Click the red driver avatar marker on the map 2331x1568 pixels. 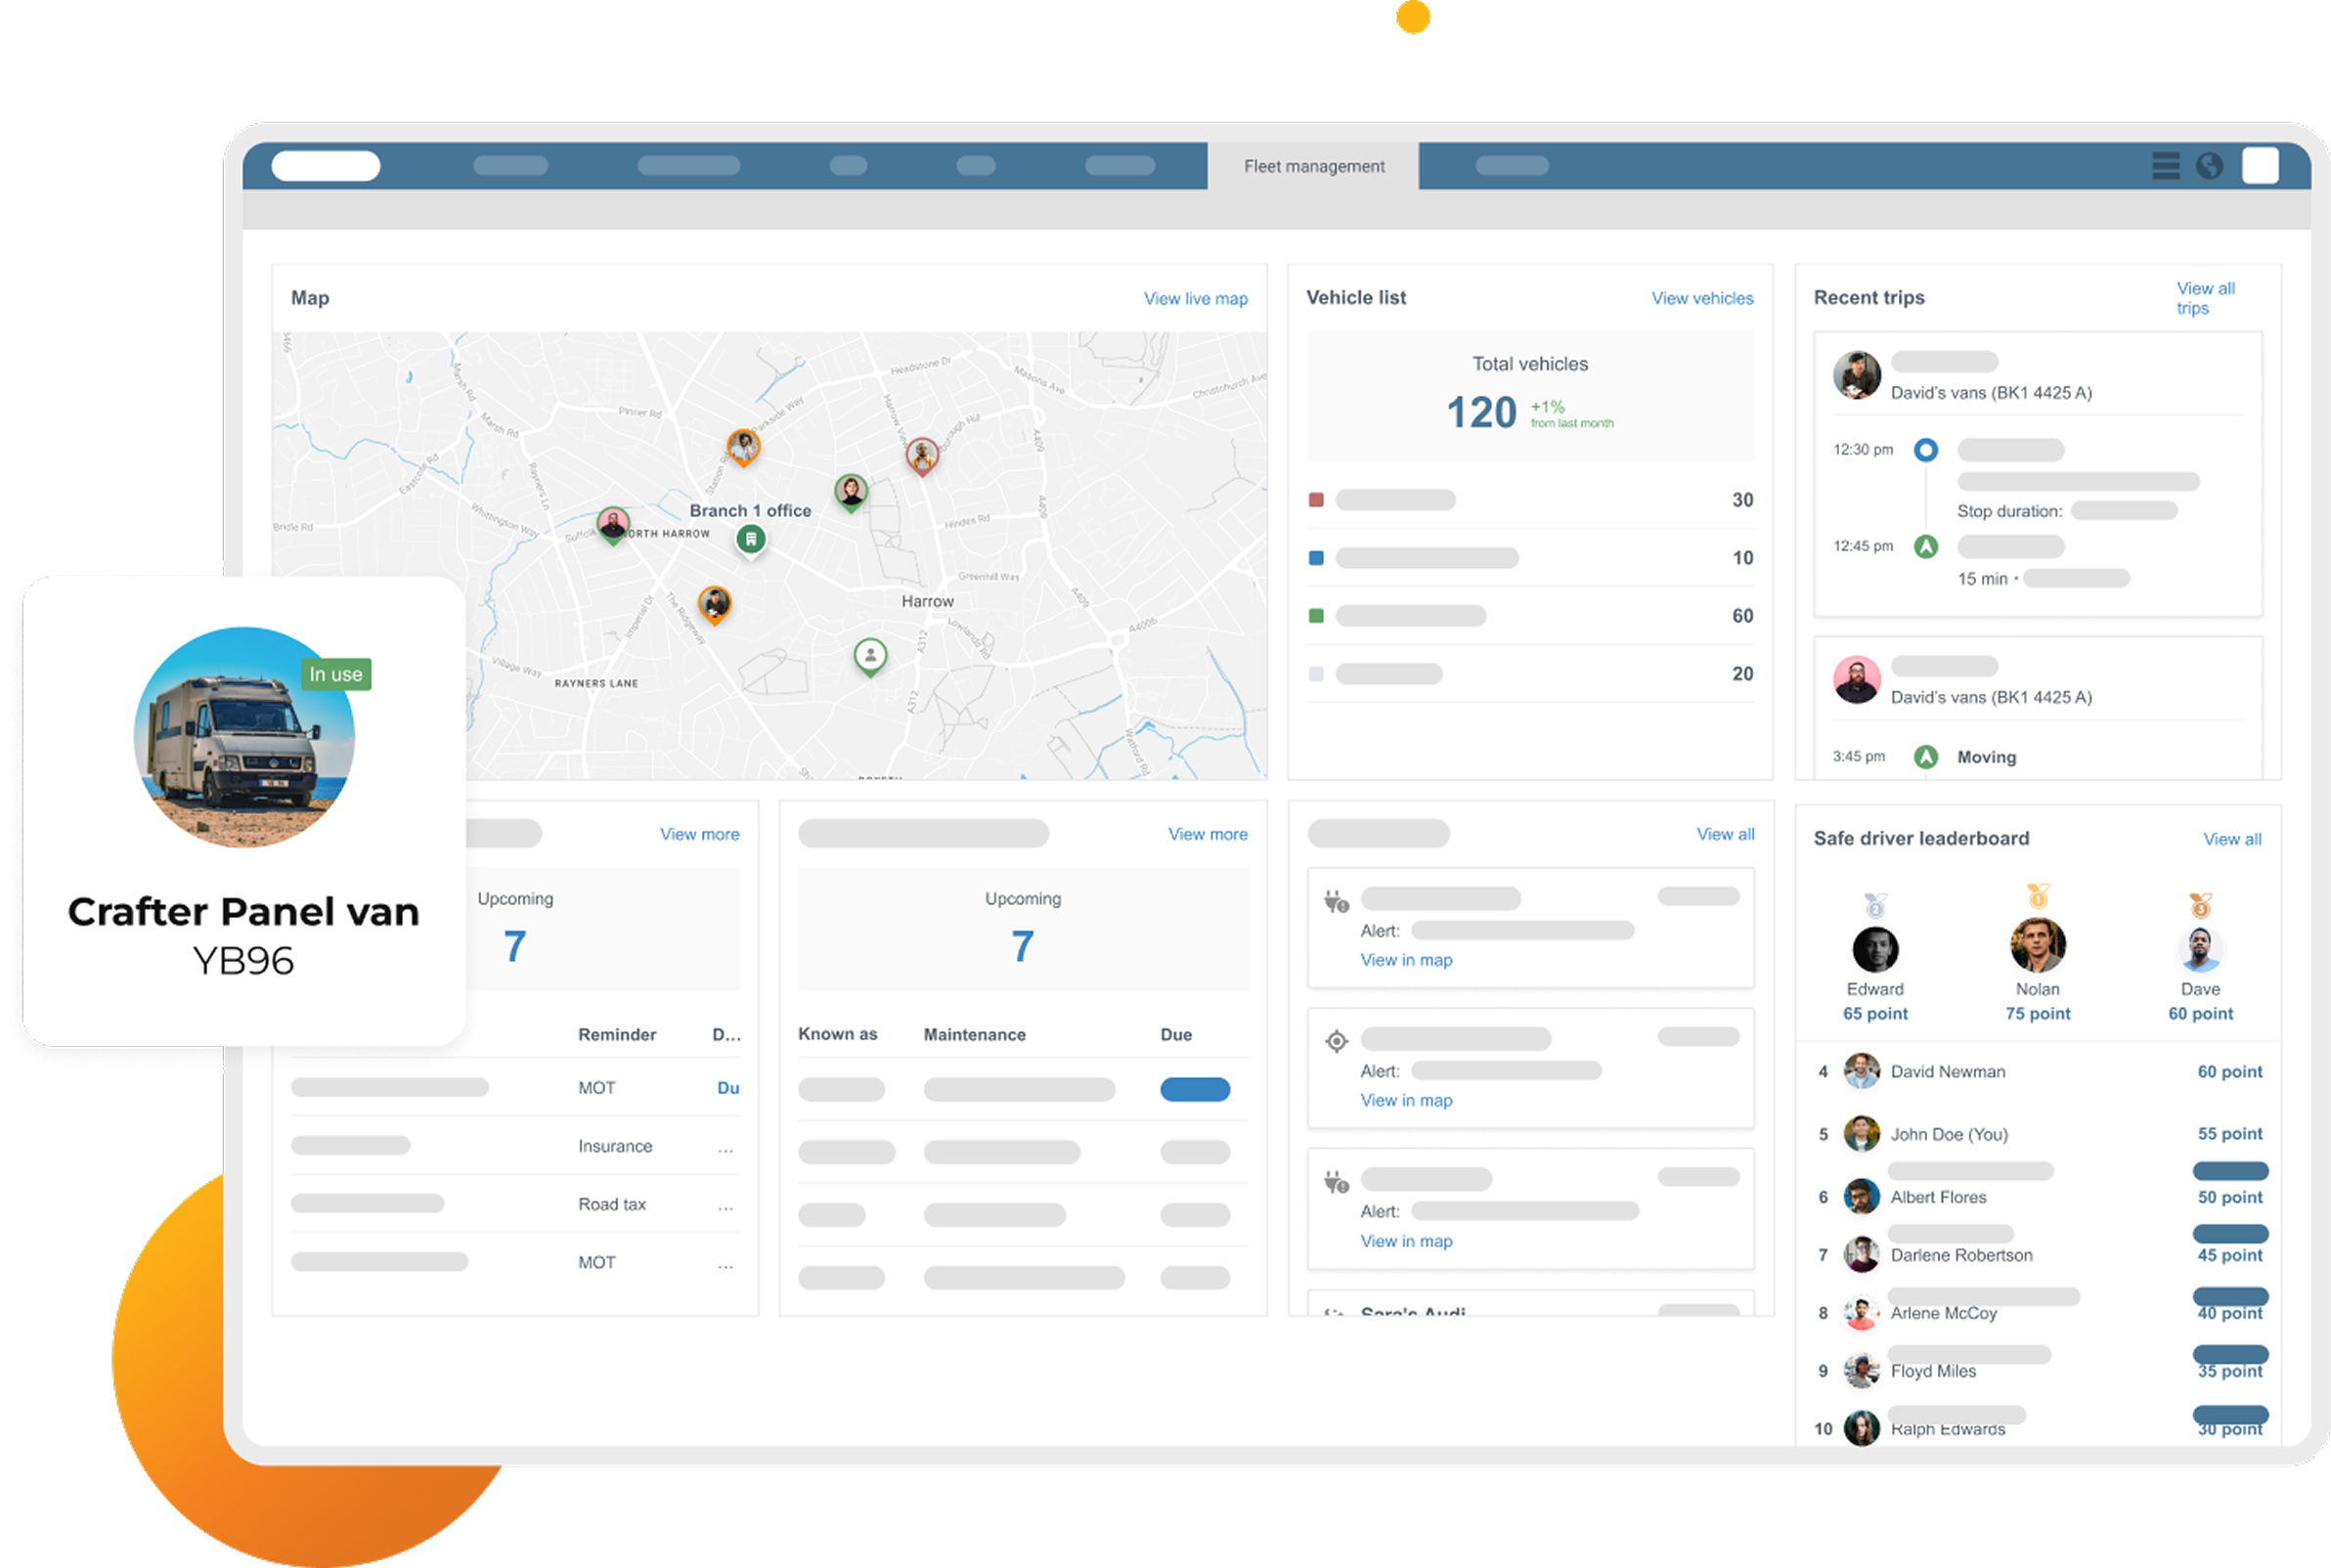click(922, 453)
